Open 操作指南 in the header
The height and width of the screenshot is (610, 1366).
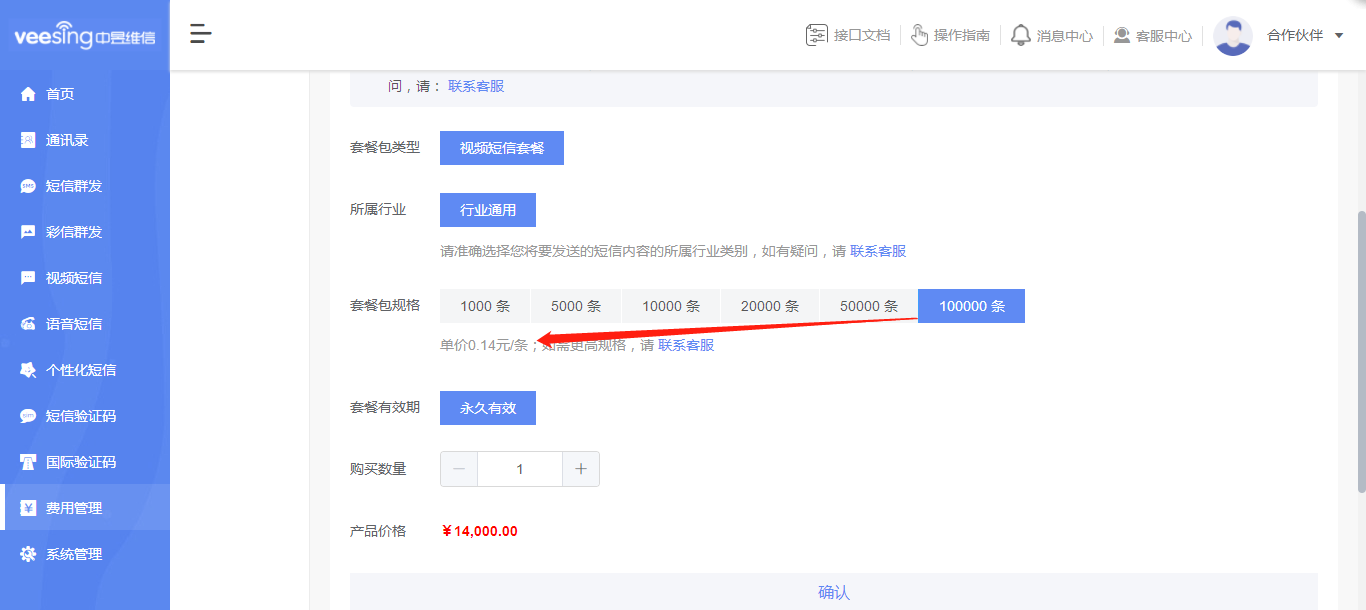click(x=962, y=35)
